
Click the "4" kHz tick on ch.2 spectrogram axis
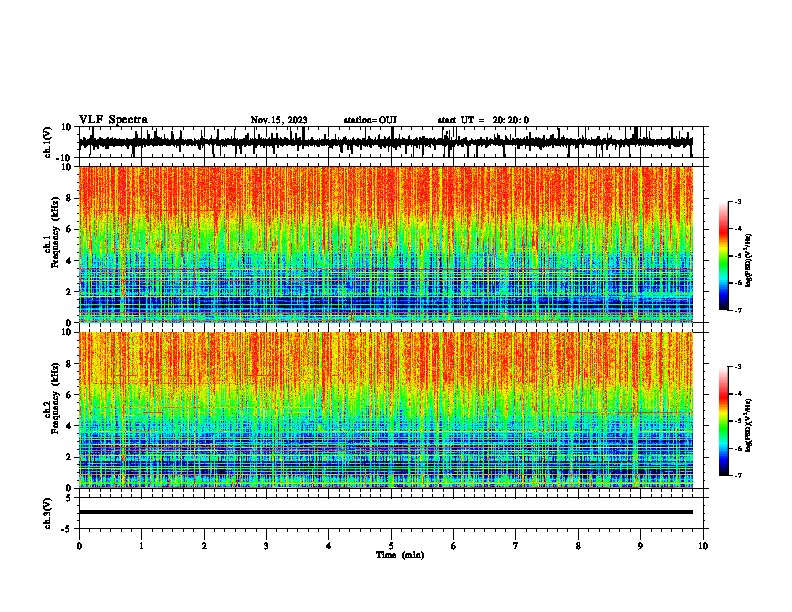coord(70,426)
